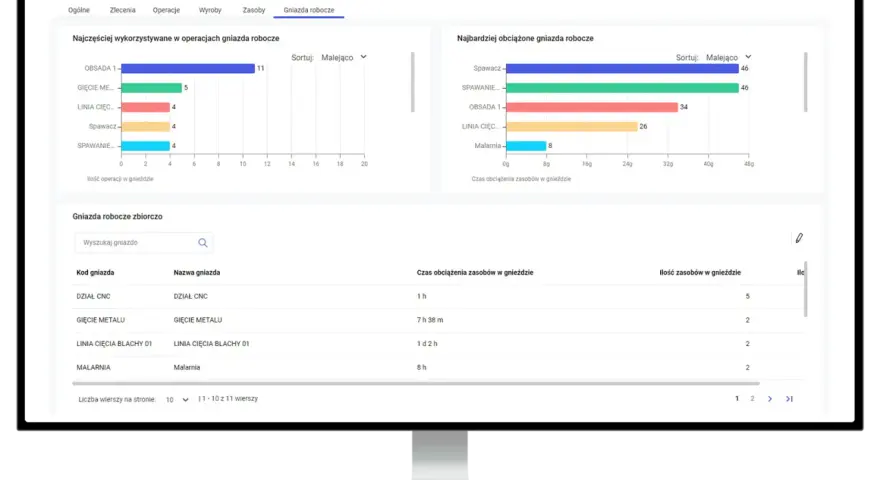Click the pencil edit icon above table
The height and width of the screenshot is (480, 880).
pyautogui.click(x=799, y=238)
